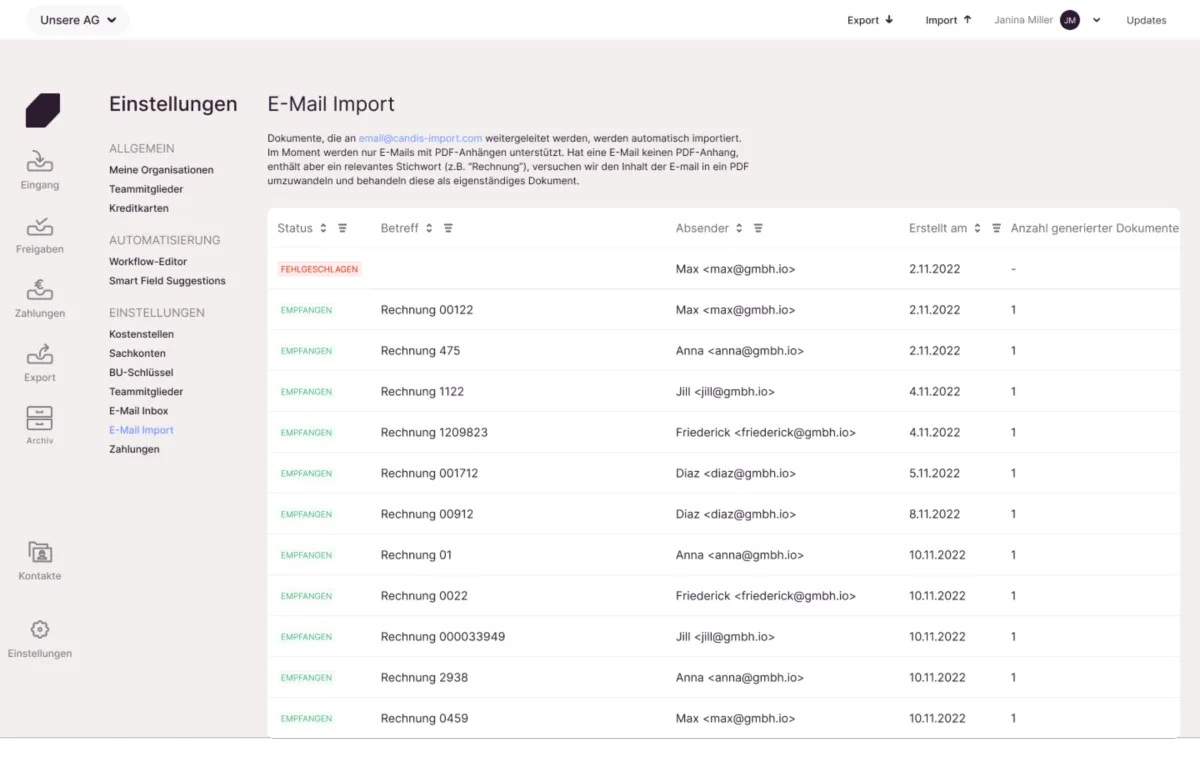
Task: Open Updates in the top bar
Action: point(1146,20)
